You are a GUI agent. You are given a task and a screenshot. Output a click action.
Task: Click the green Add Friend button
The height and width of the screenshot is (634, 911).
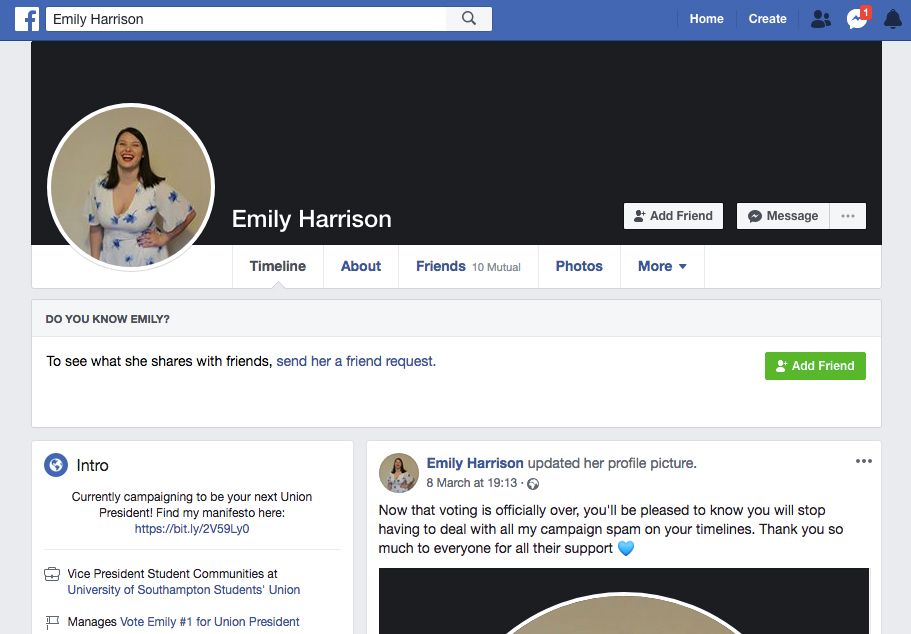815,366
